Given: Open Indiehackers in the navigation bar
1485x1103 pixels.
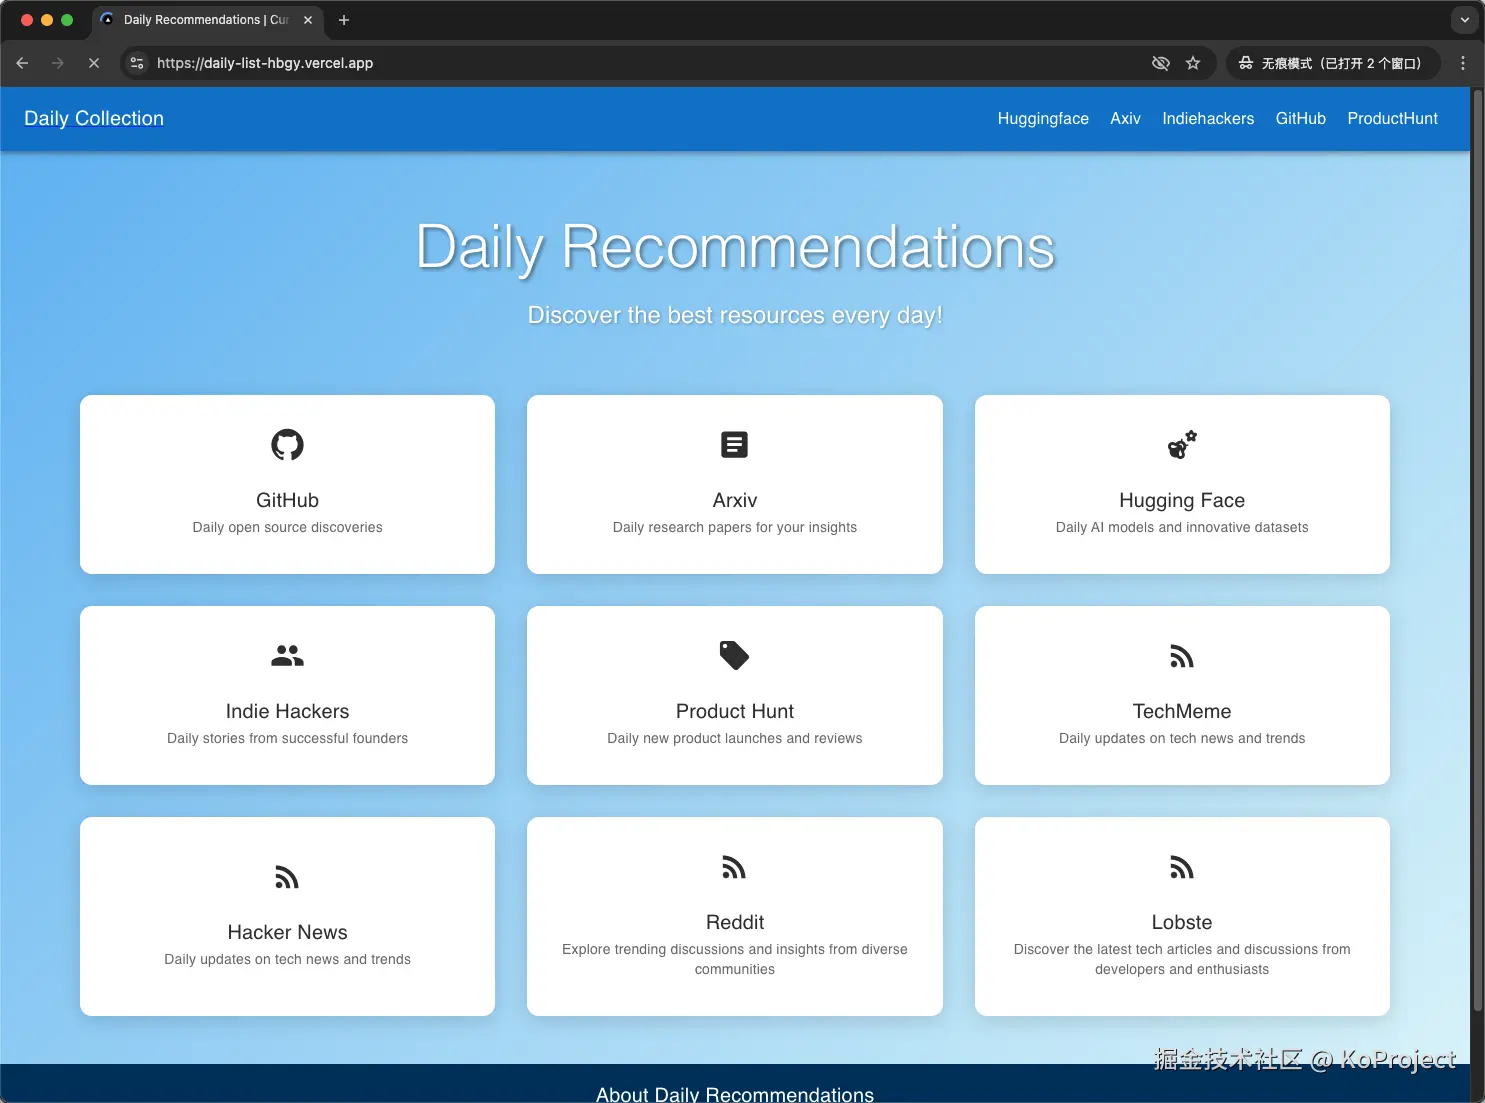Looking at the screenshot, I should click(x=1208, y=118).
